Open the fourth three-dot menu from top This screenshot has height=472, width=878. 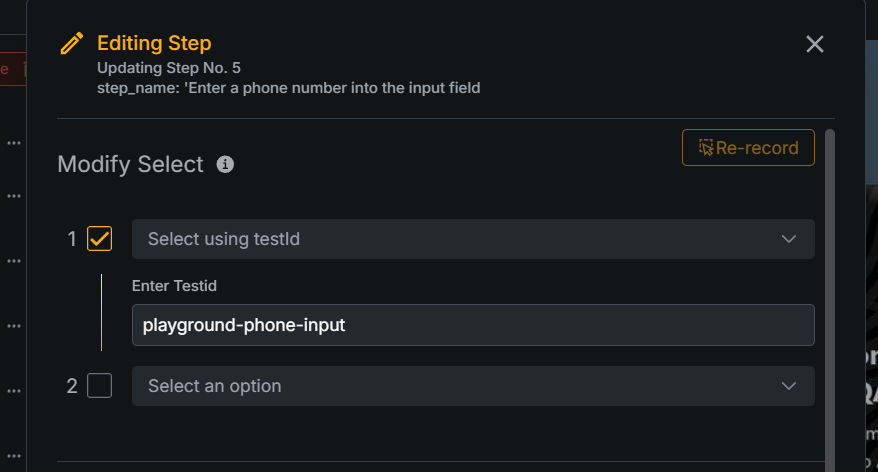[x=14, y=326]
